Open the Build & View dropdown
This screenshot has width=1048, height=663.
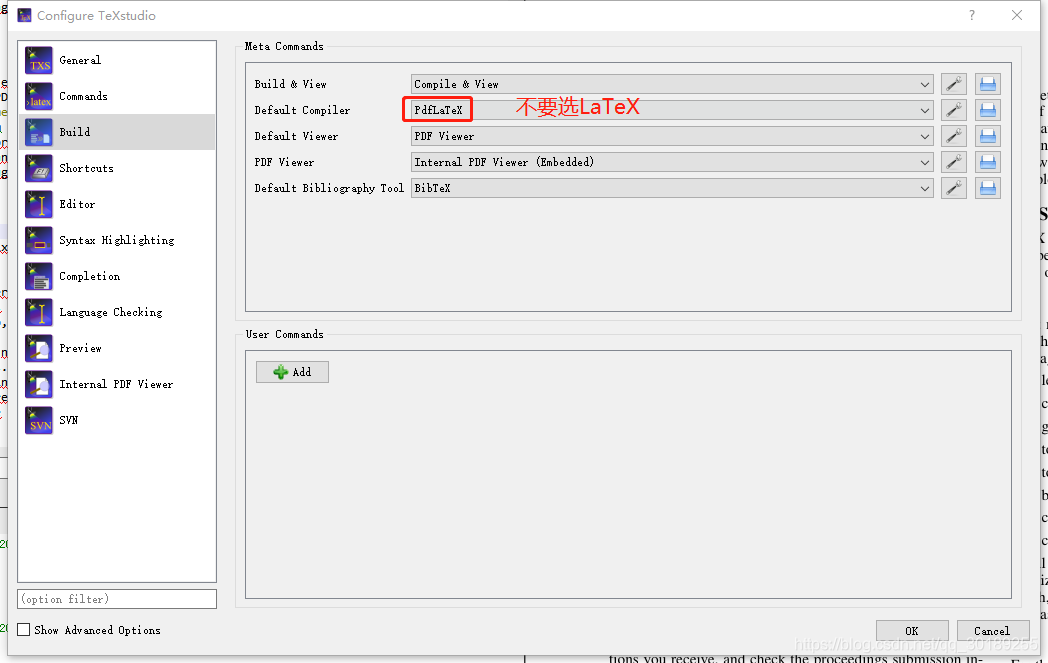(x=672, y=84)
